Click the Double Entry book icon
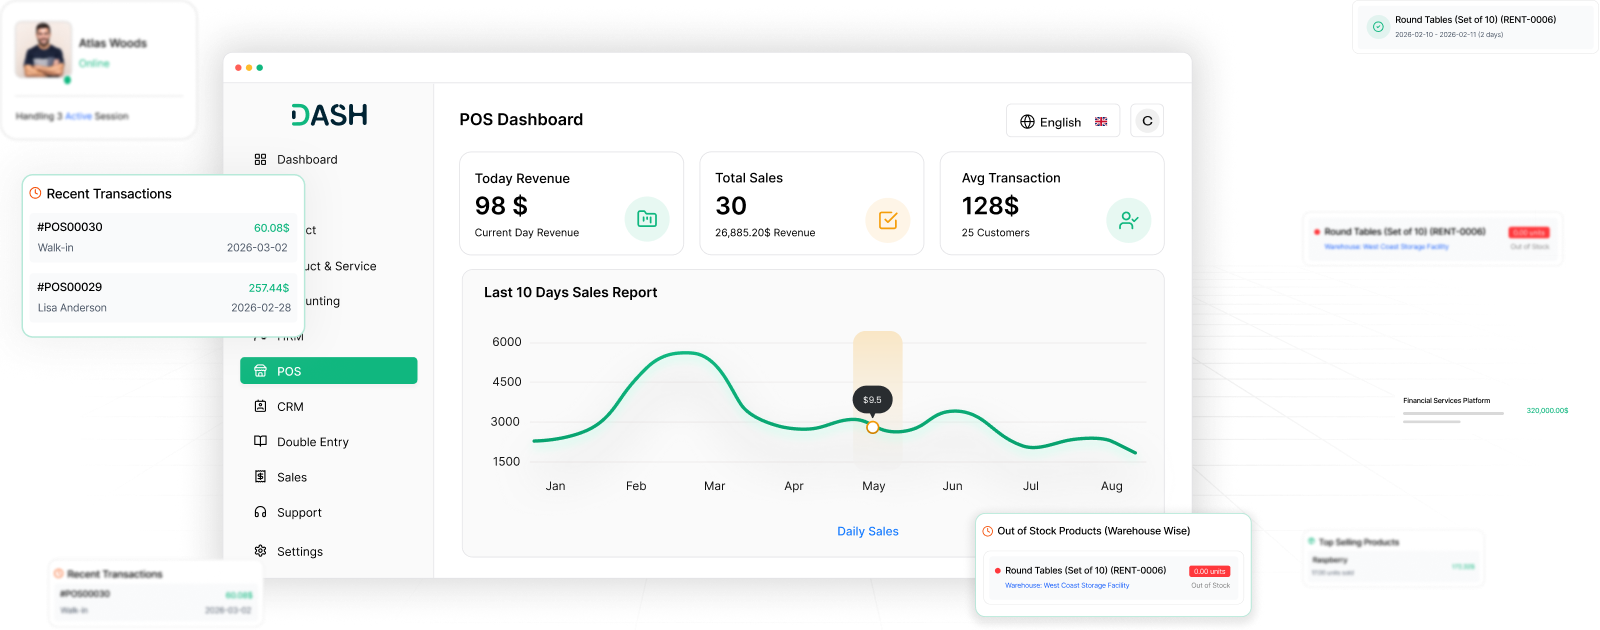The height and width of the screenshot is (630, 1600). (260, 441)
